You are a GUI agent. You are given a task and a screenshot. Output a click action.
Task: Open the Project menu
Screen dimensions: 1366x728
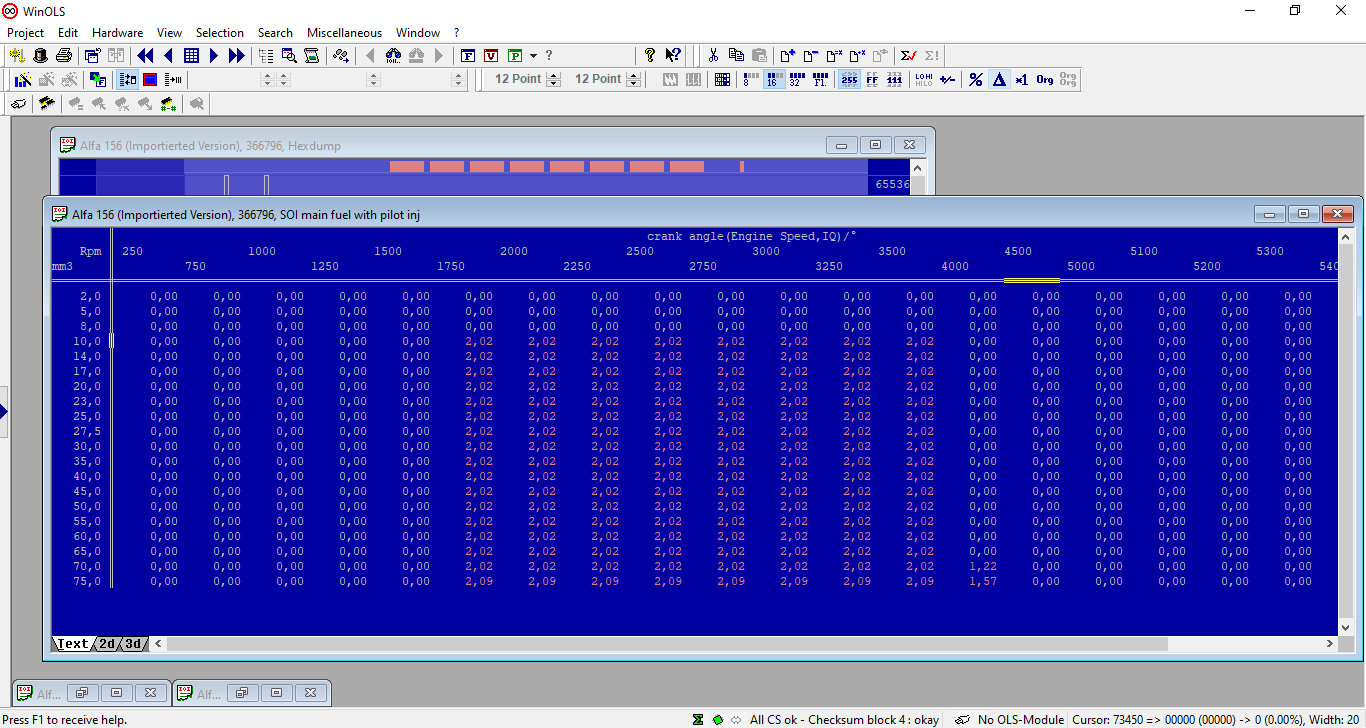click(26, 33)
